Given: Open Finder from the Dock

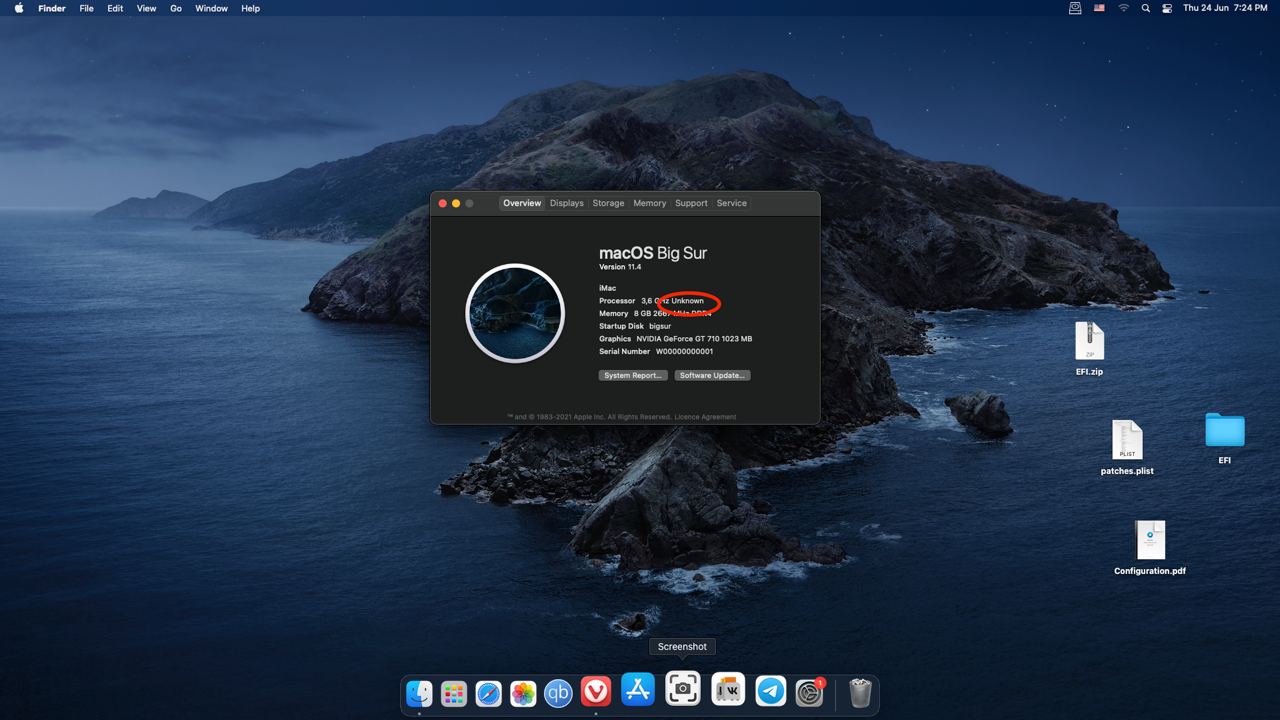Looking at the screenshot, I should click(x=419, y=693).
